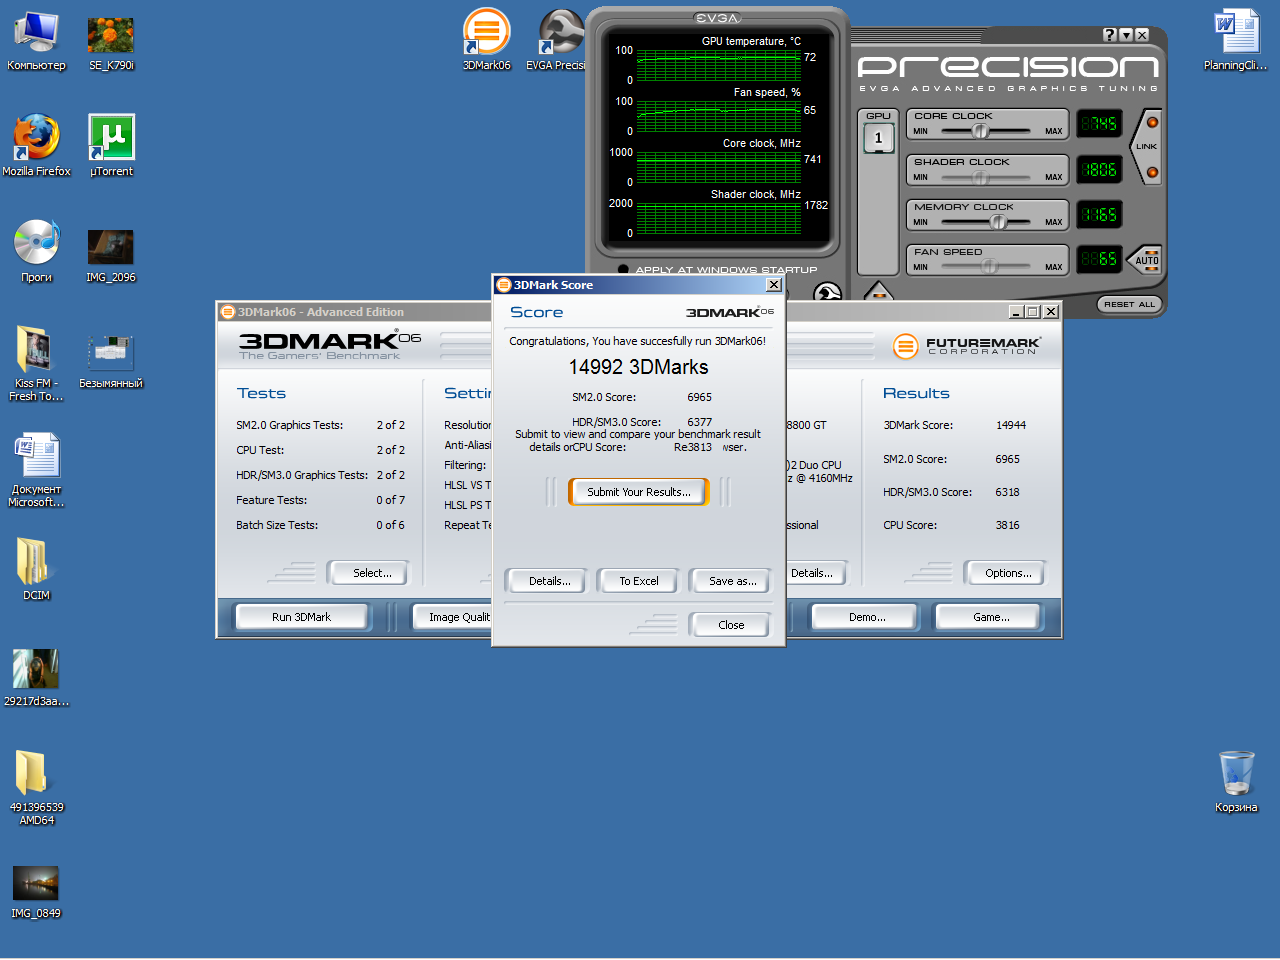This screenshot has width=1280, height=960.
Task: Click the Core clock monitoring graph
Action: click(719, 167)
